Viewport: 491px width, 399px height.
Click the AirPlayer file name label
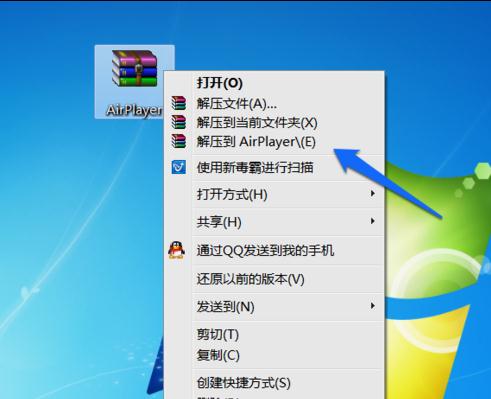pyautogui.click(x=134, y=110)
